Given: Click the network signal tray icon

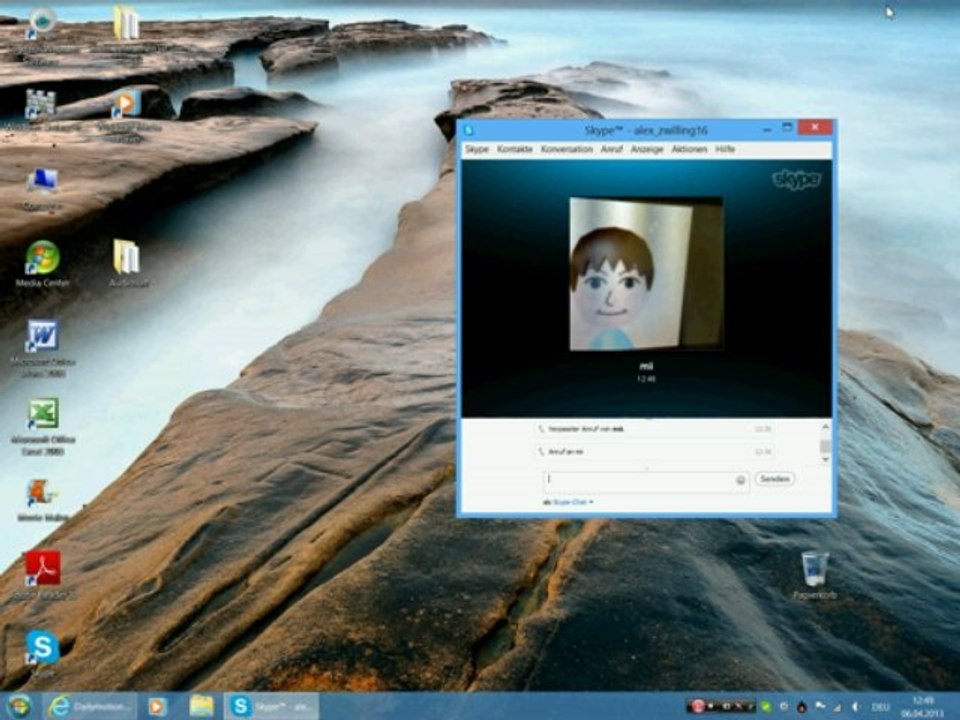Looking at the screenshot, I should [837, 707].
